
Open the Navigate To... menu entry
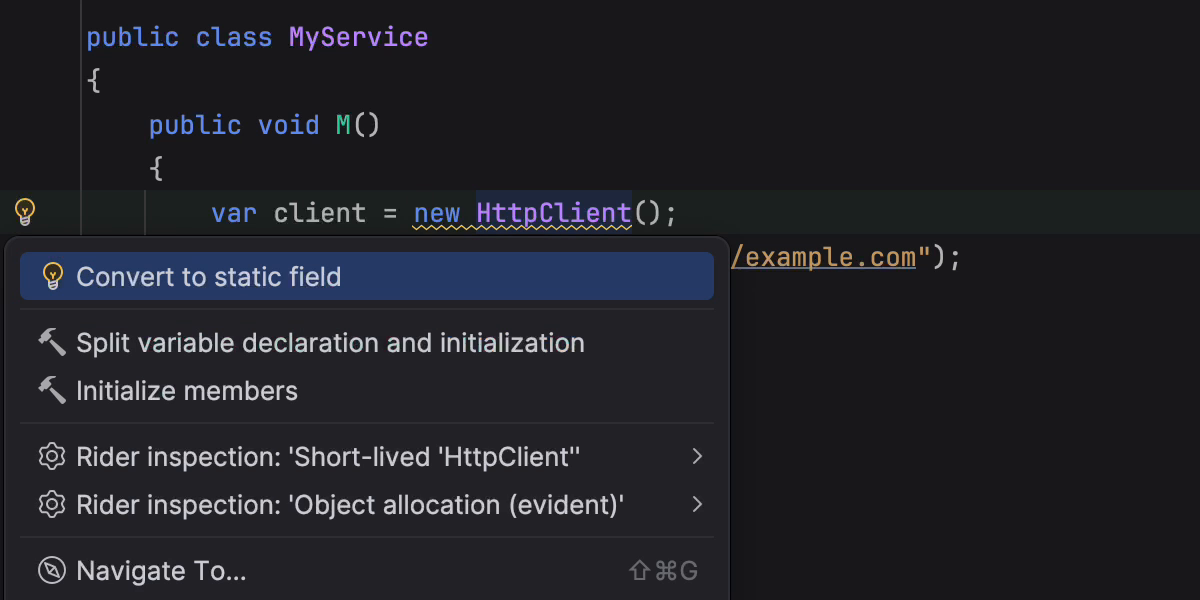click(x=161, y=571)
